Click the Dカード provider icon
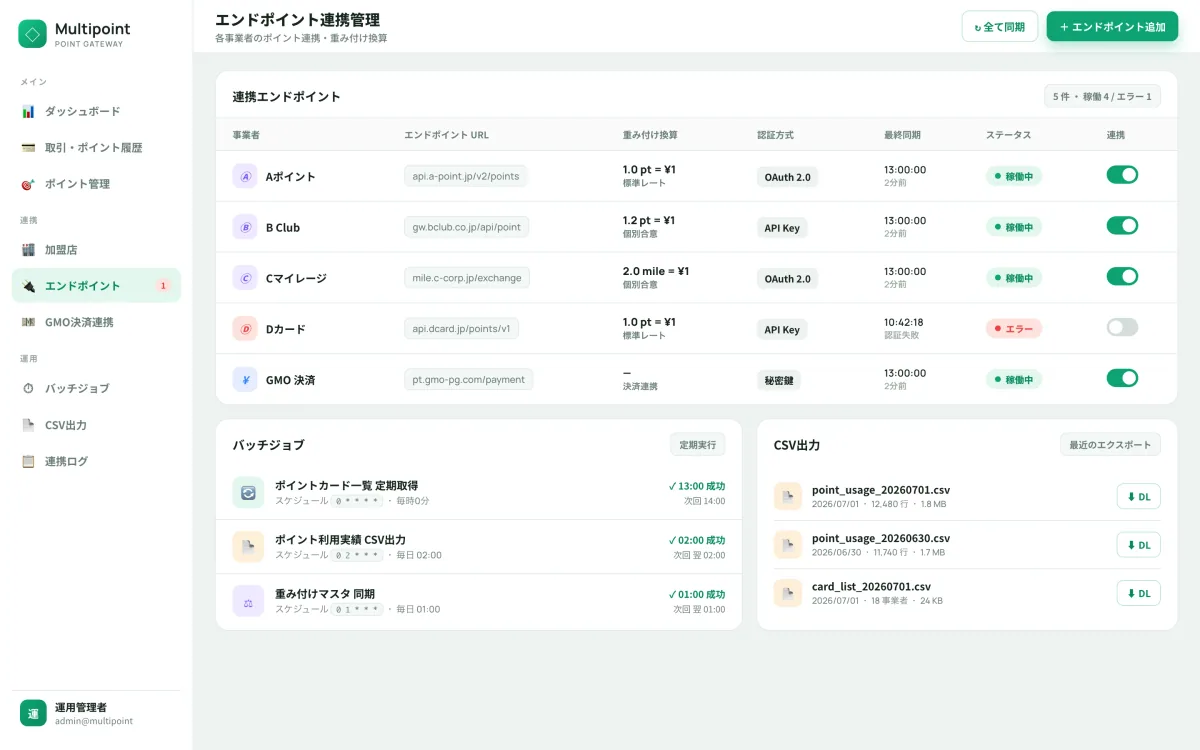 click(245, 329)
